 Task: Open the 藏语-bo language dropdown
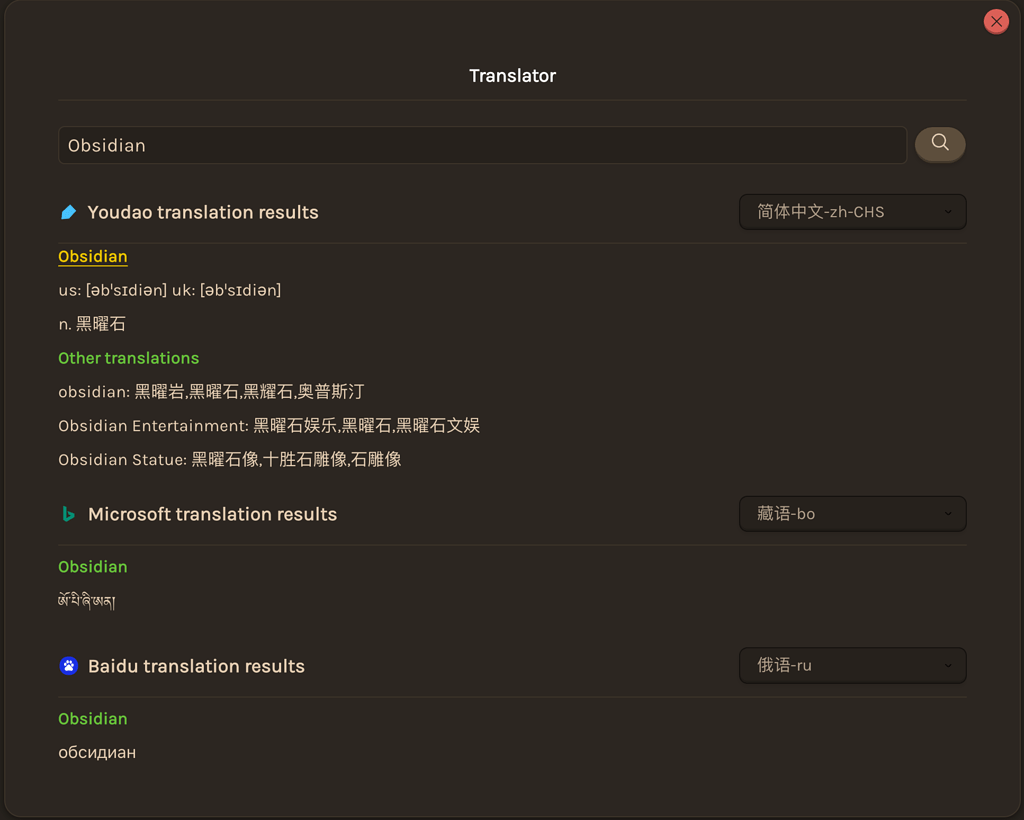[852, 513]
